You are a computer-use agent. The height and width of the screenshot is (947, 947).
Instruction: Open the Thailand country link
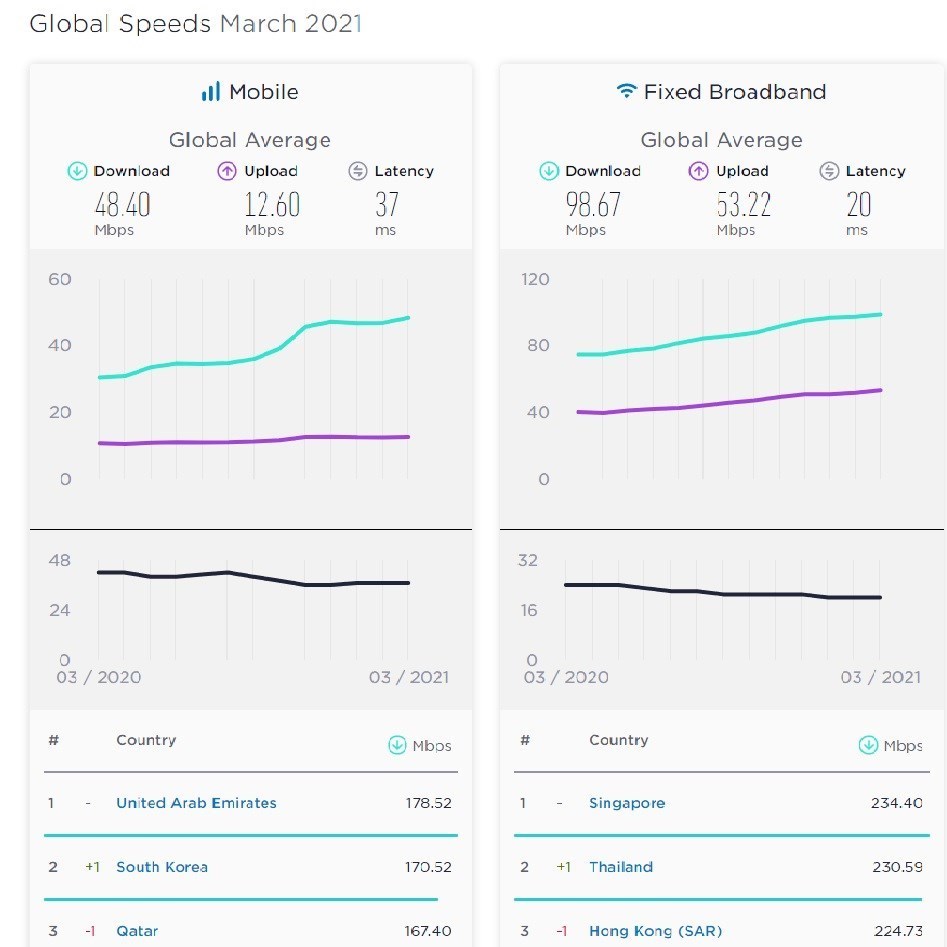pyautogui.click(x=621, y=867)
